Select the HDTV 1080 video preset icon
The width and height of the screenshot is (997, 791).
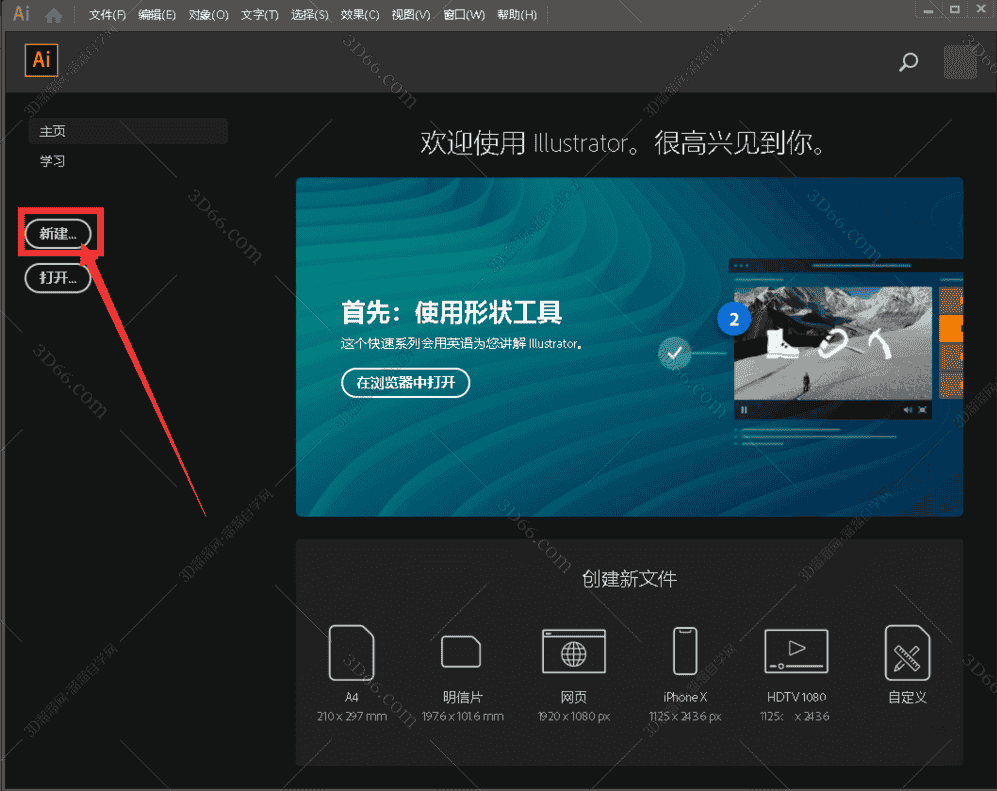pos(795,651)
